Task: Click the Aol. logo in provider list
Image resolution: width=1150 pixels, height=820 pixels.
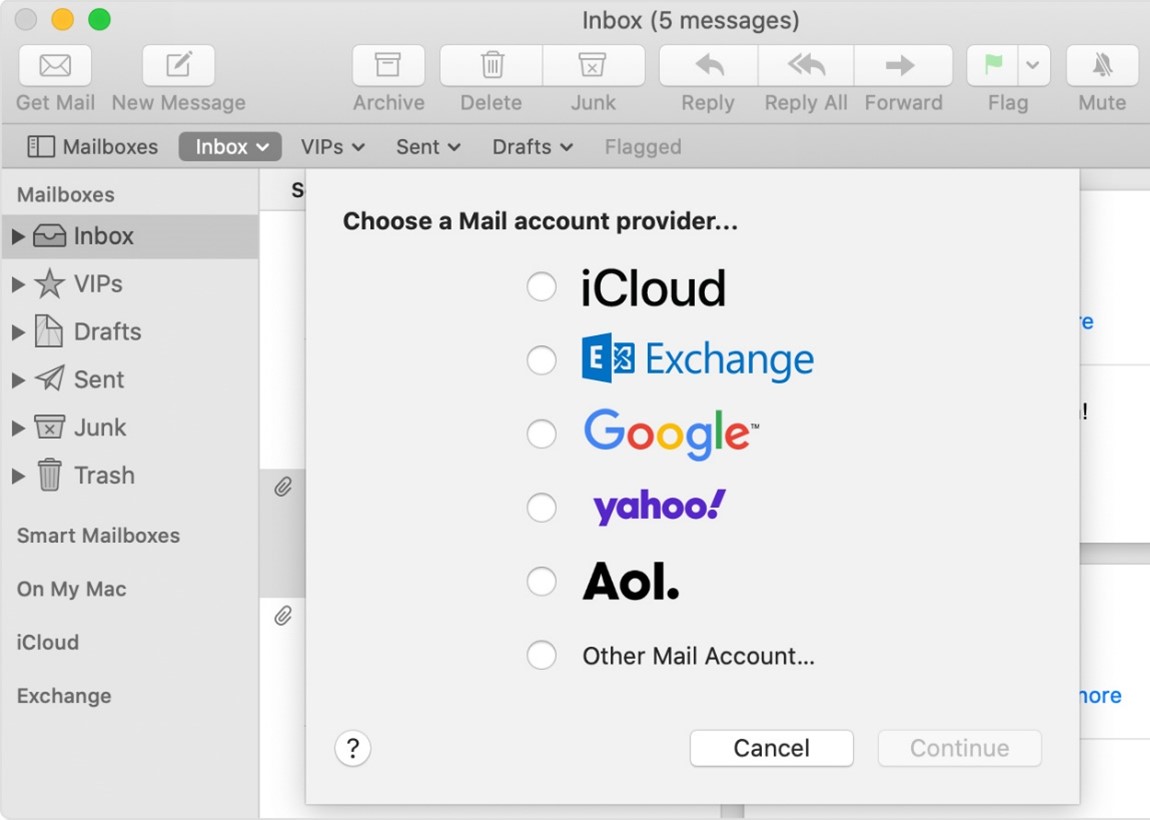Action: coord(631,582)
